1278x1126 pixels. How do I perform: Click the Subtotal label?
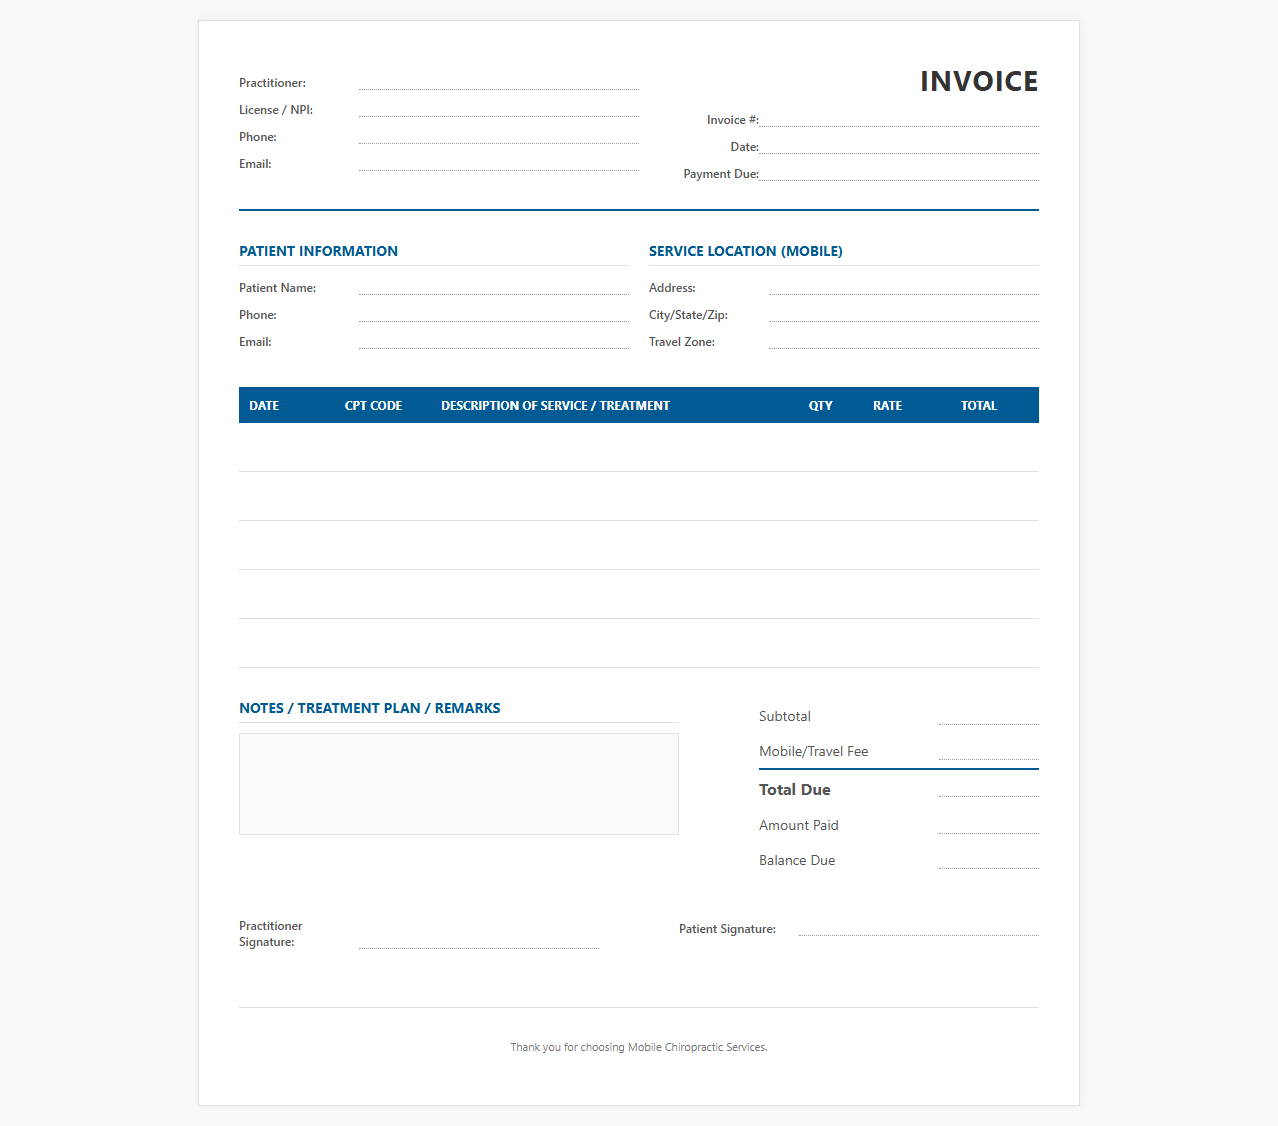coord(785,716)
